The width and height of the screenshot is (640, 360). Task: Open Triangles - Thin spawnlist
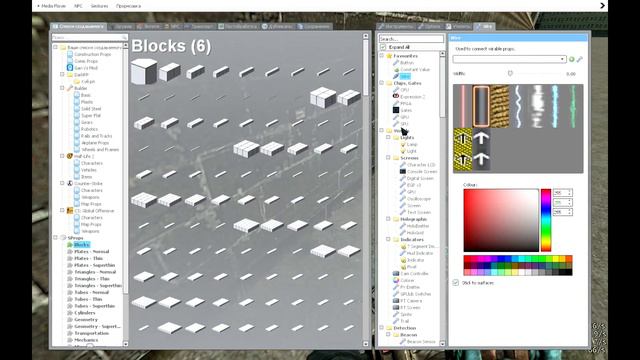click(x=92, y=279)
